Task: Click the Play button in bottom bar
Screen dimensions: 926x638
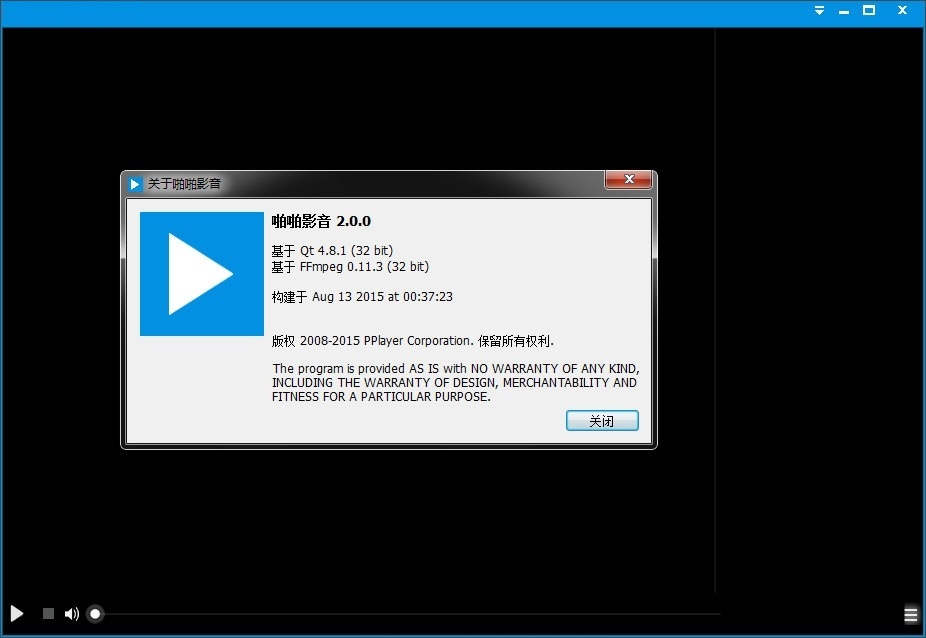Action: tap(17, 613)
